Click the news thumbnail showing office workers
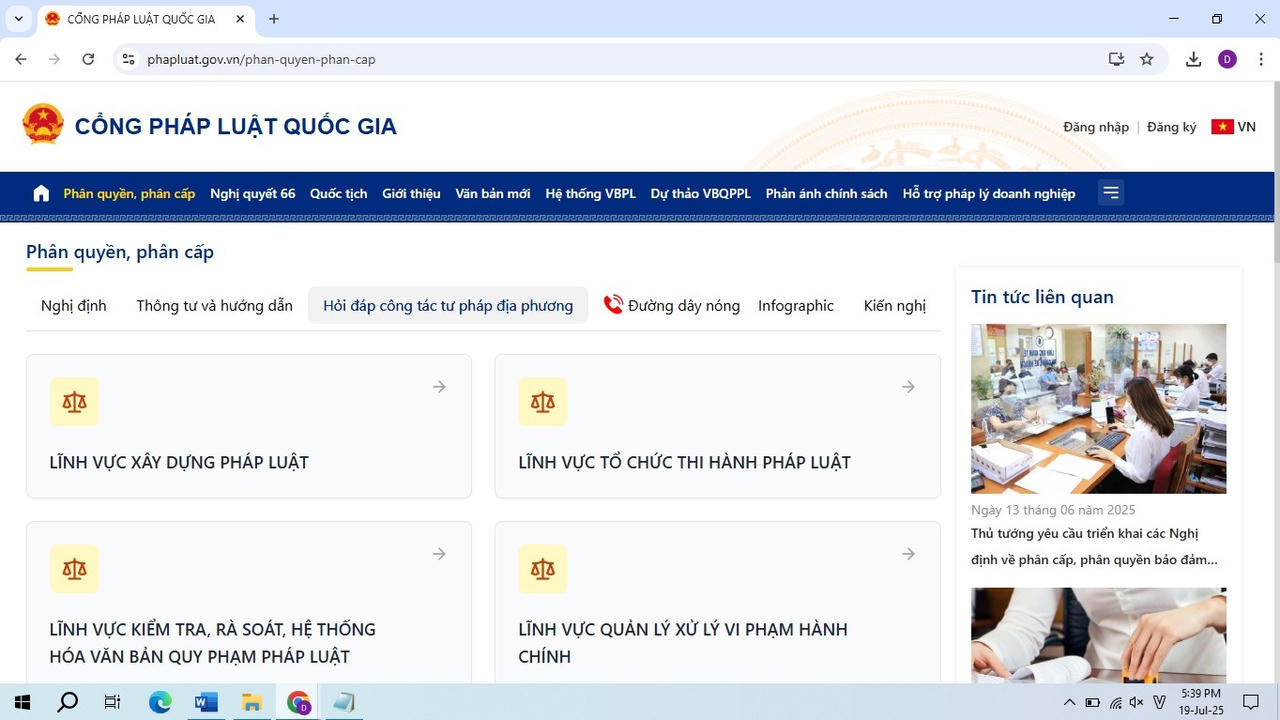 (x=1097, y=408)
